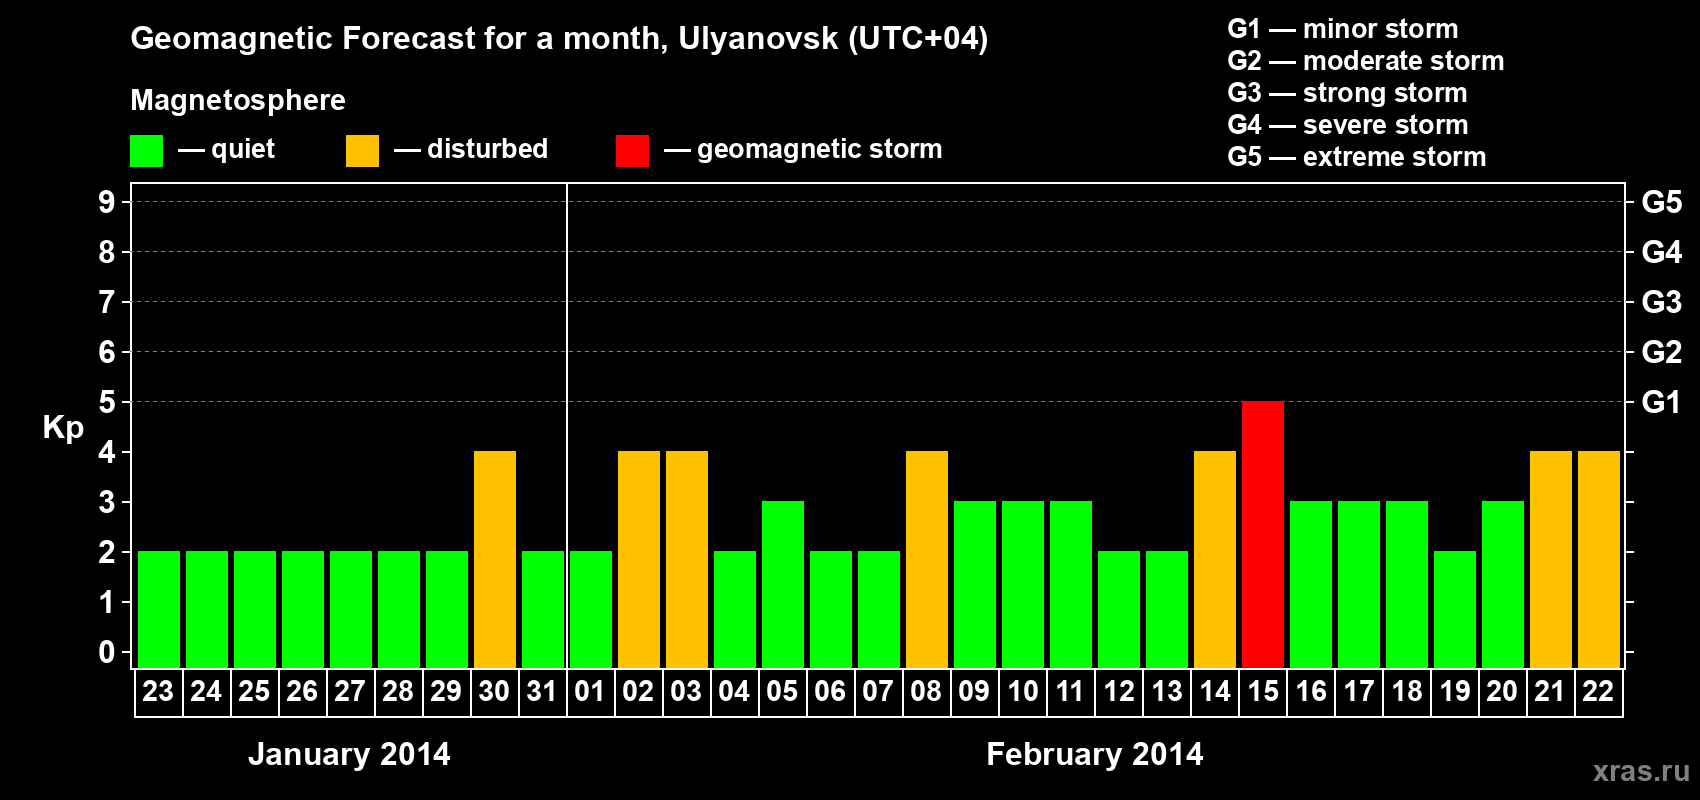
Task: Click the G1 label on right axis
Action: (x=1662, y=402)
